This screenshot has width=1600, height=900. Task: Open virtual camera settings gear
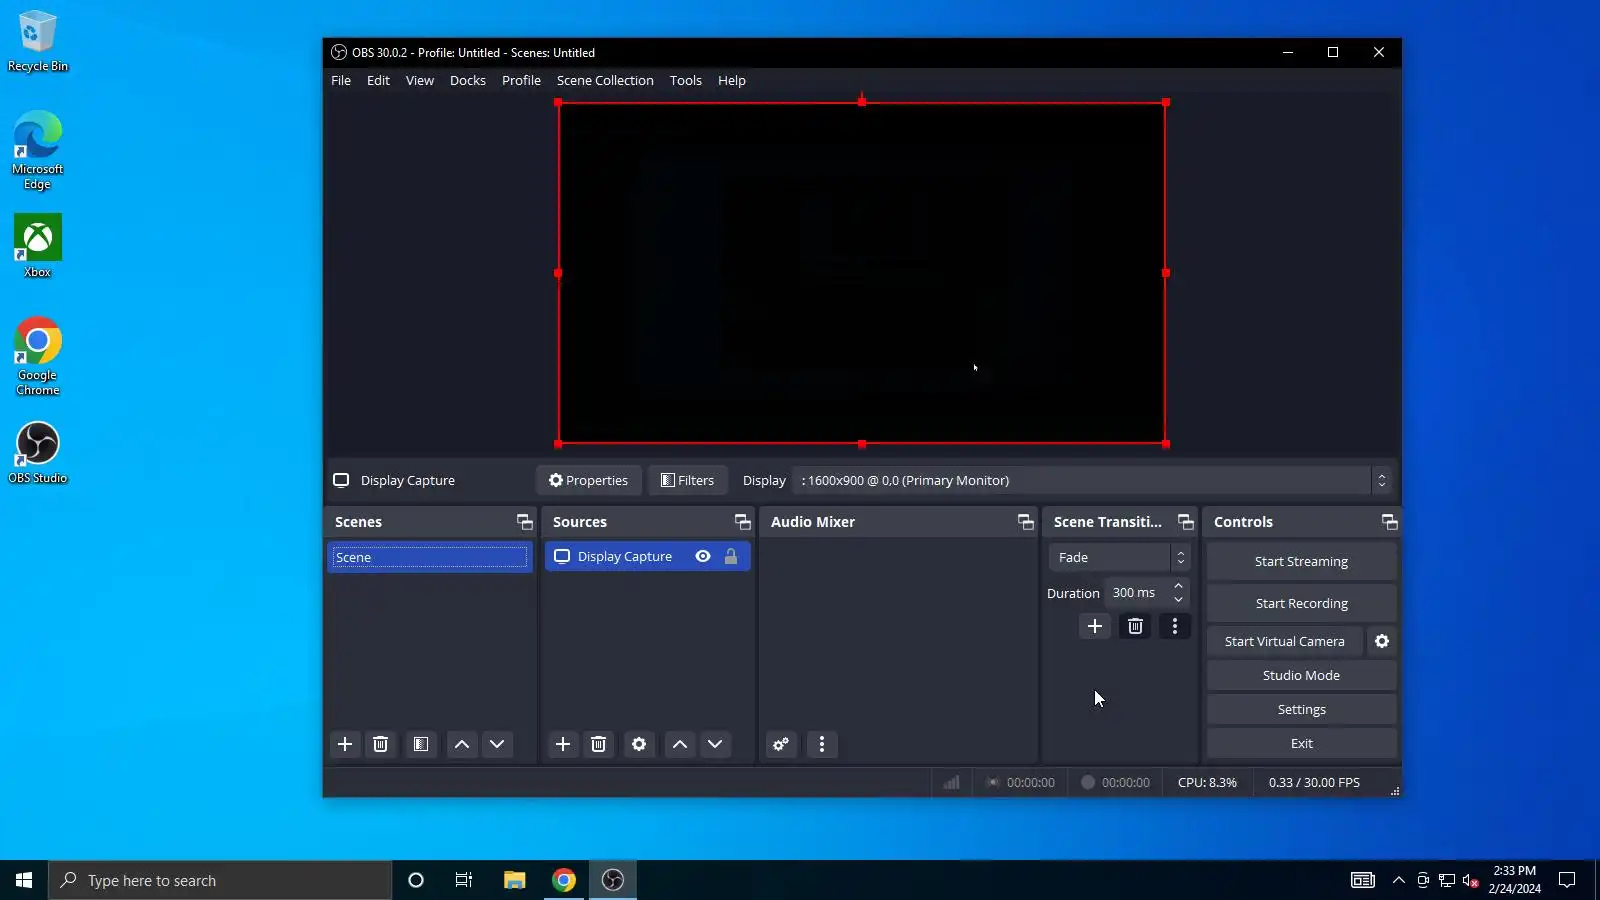pos(1382,641)
